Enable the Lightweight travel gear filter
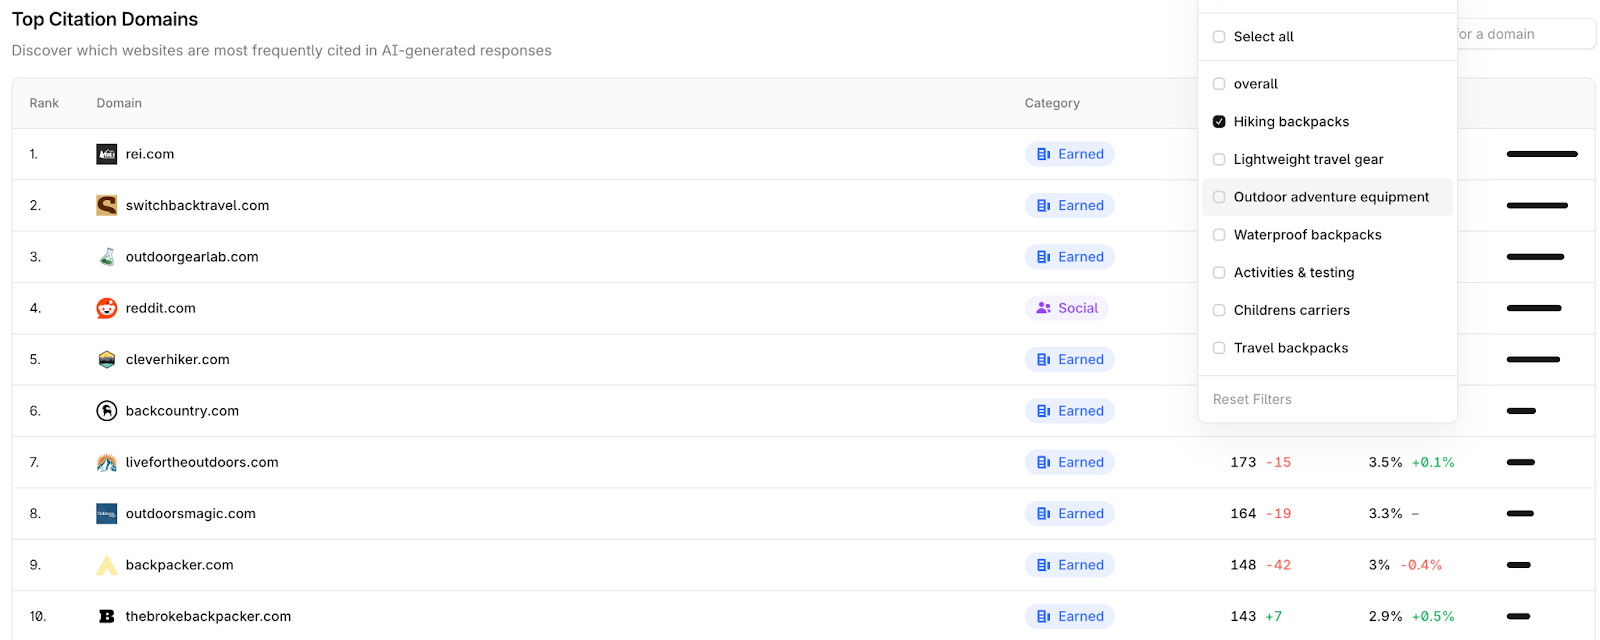Screen dimensions: 1600x640 pos(1219,160)
